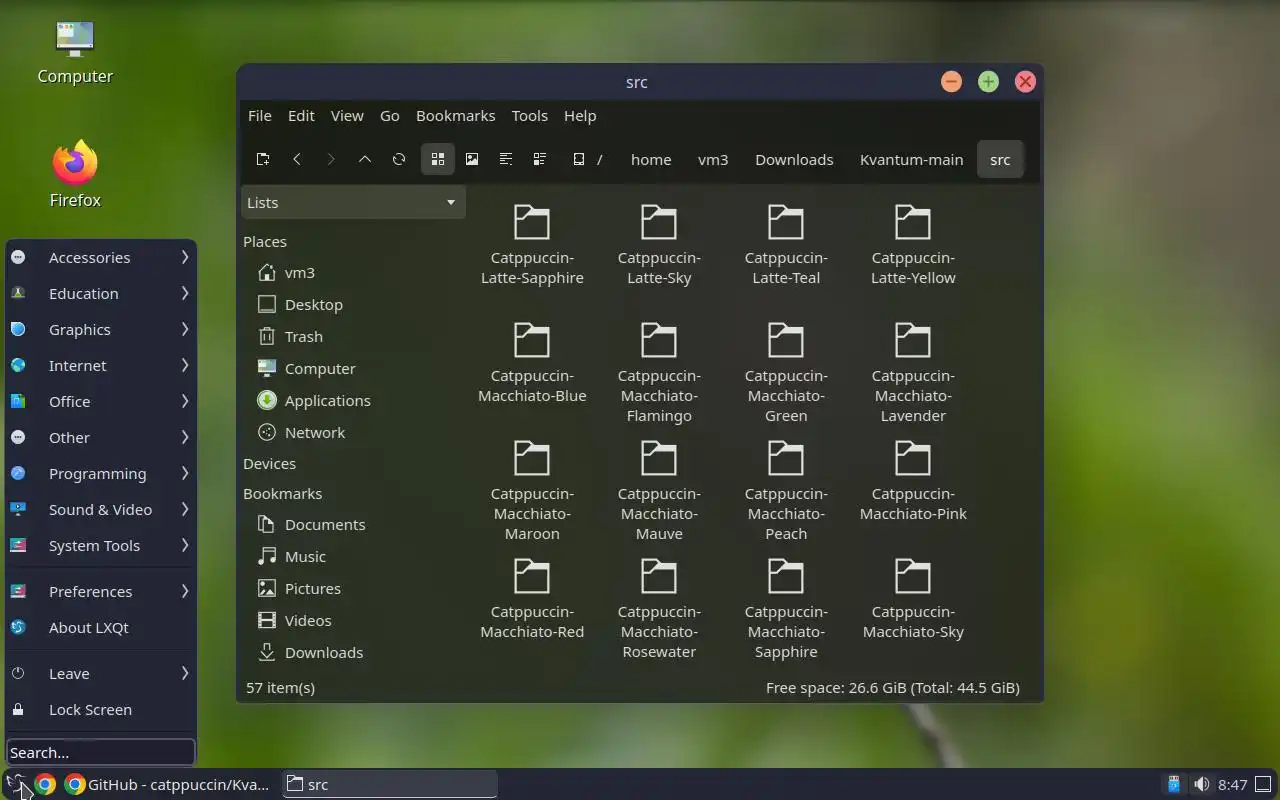The width and height of the screenshot is (1280, 800).
Task: Switch to Icon View mode
Action: 438,159
